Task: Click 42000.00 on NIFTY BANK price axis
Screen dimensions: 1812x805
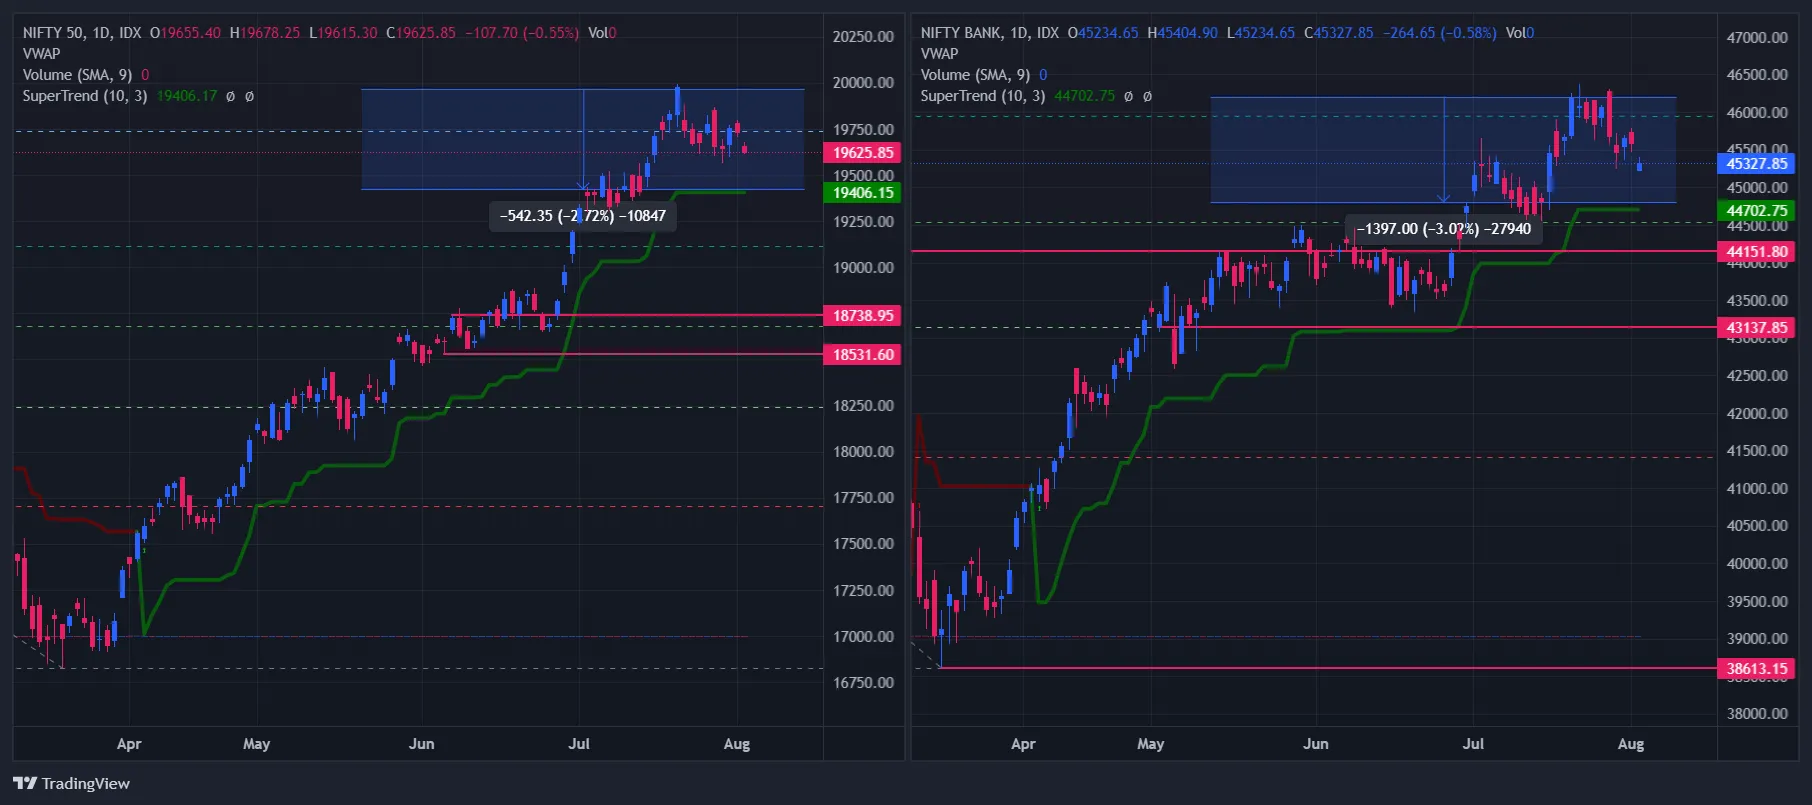Action: [1757, 414]
